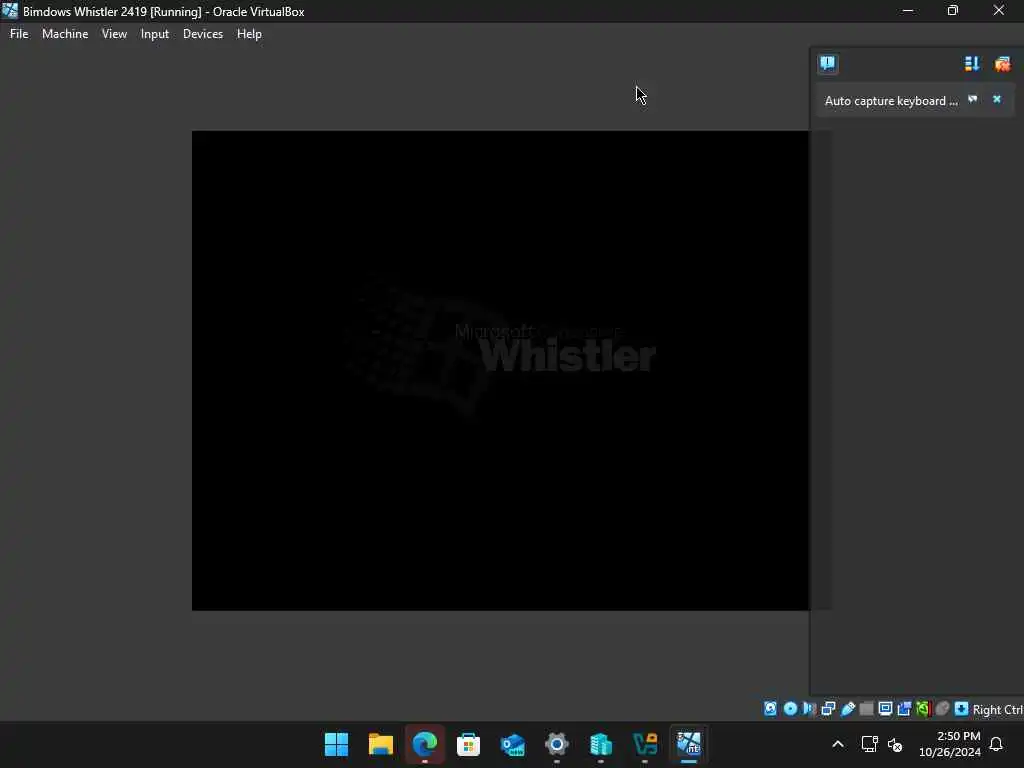Open Outlook from taskbar
This screenshot has width=1024, height=768.
pyautogui.click(x=513, y=744)
